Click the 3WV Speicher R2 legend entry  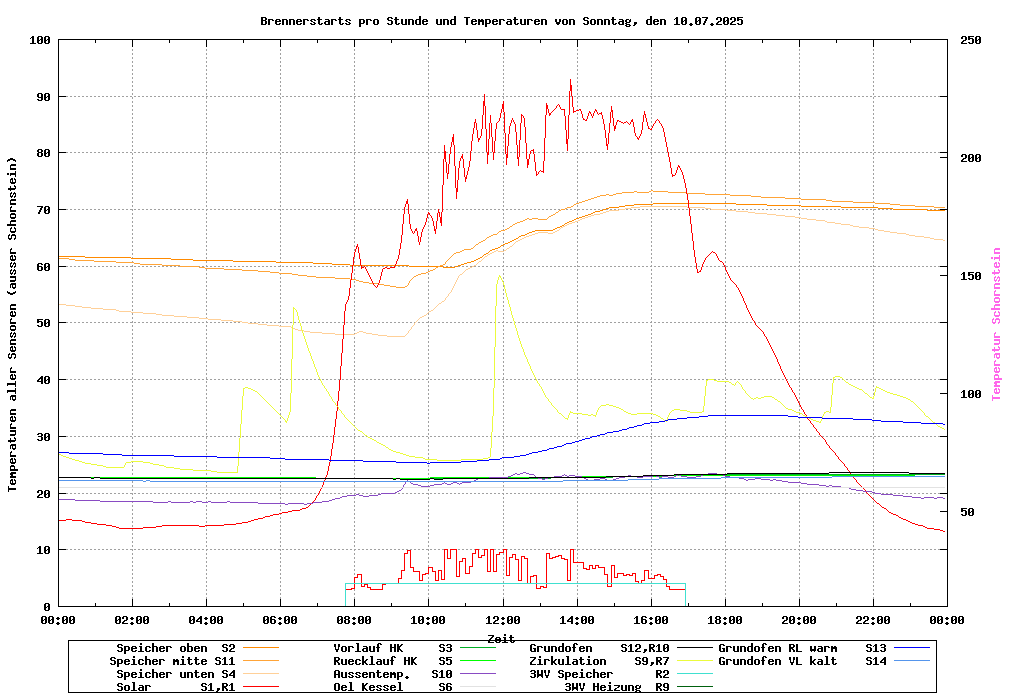coord(599,674)
